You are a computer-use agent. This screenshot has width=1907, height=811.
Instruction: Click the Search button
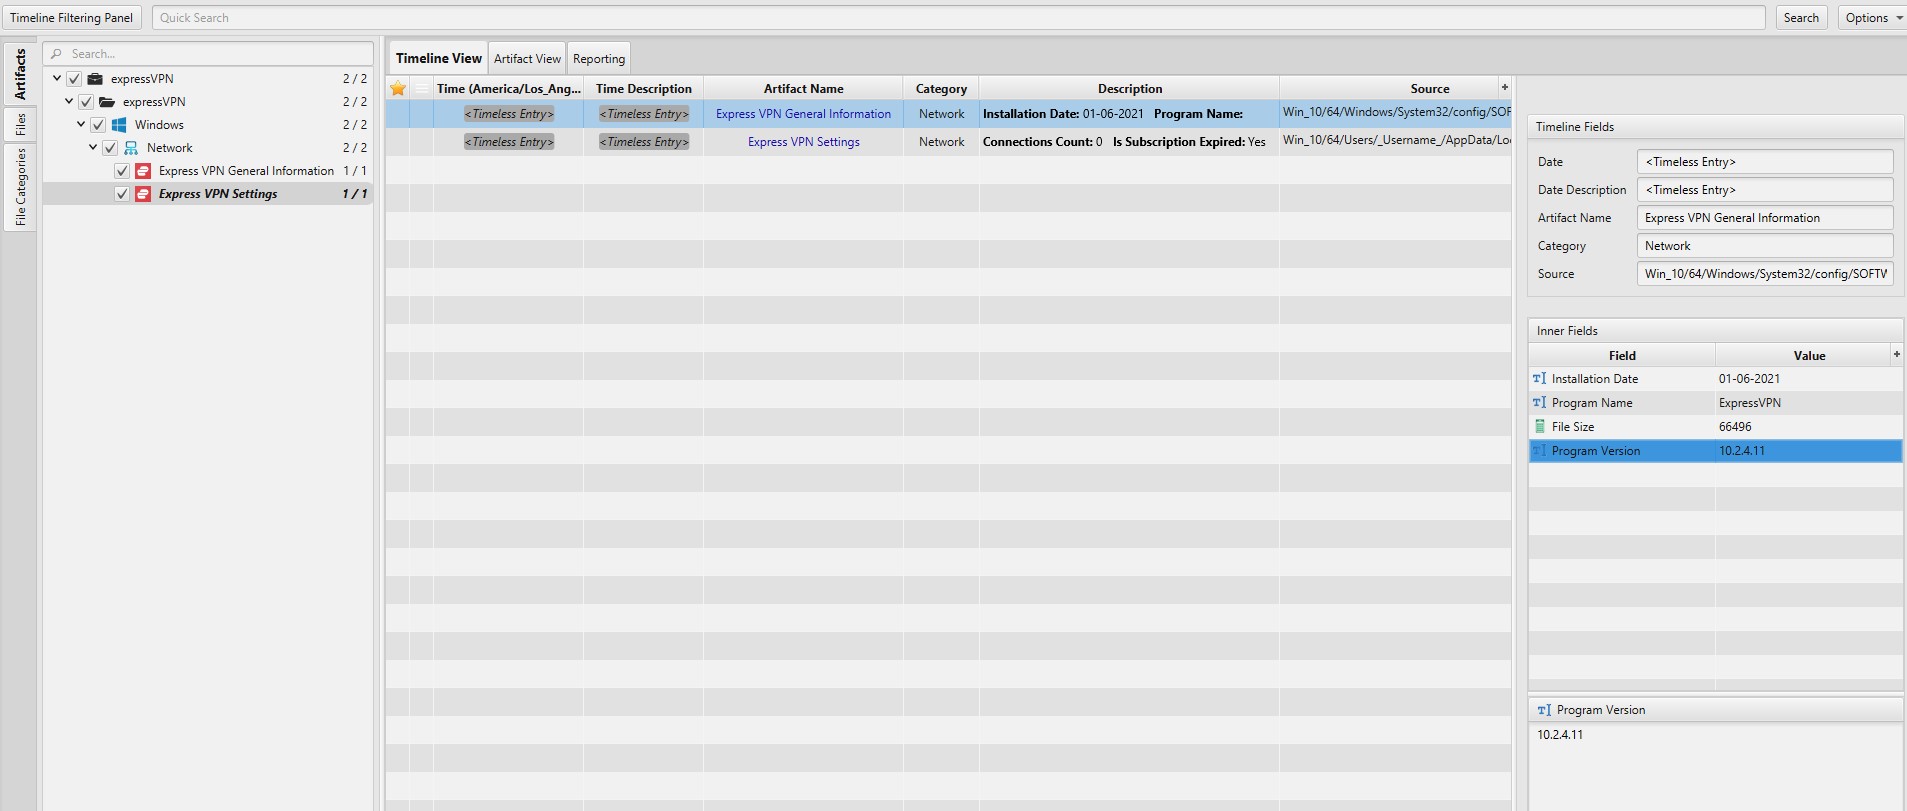pos(1801,18)
